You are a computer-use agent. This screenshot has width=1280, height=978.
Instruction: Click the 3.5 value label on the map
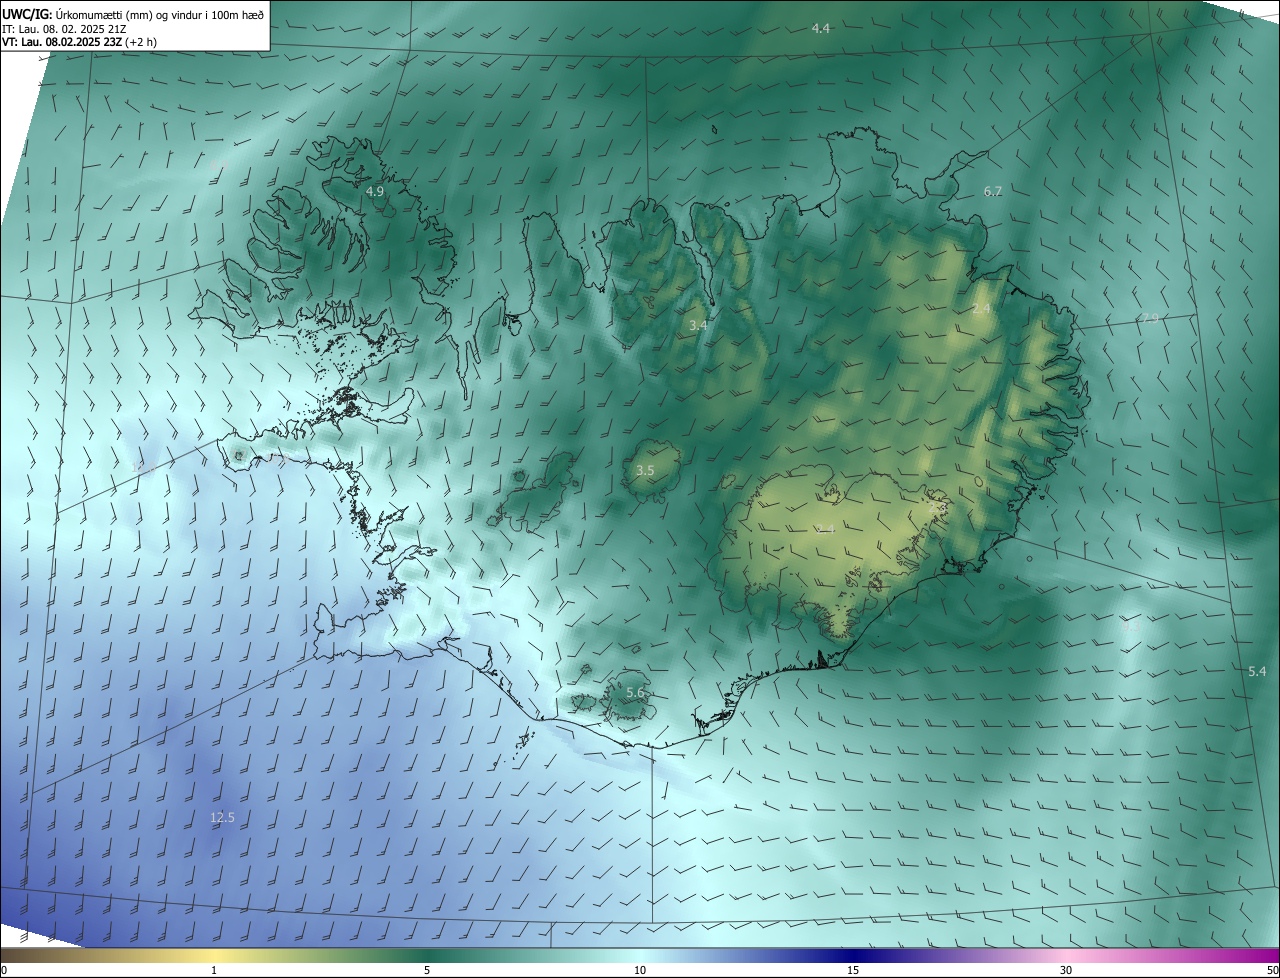(x=645, y=470)
